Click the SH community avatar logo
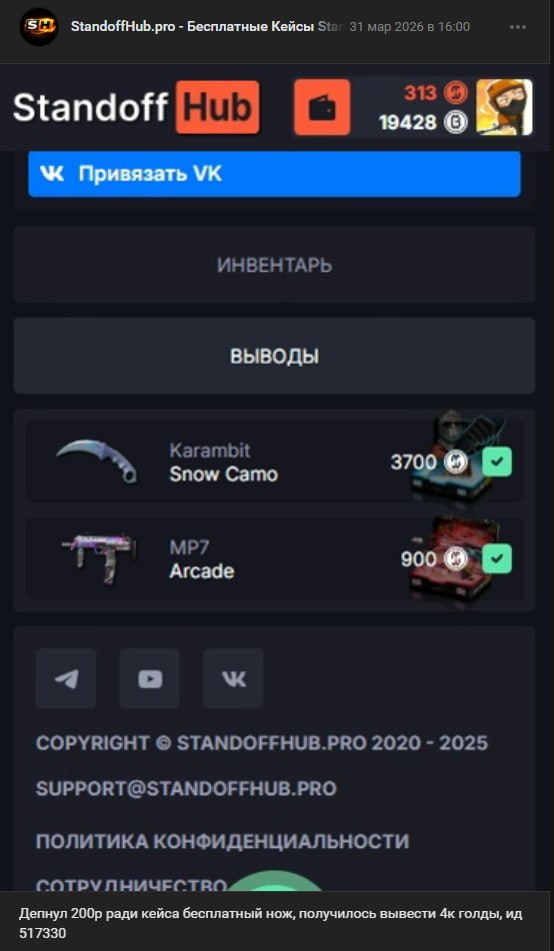Image resolution: width=554 pixels, height=951 pixels. [39, 26]
